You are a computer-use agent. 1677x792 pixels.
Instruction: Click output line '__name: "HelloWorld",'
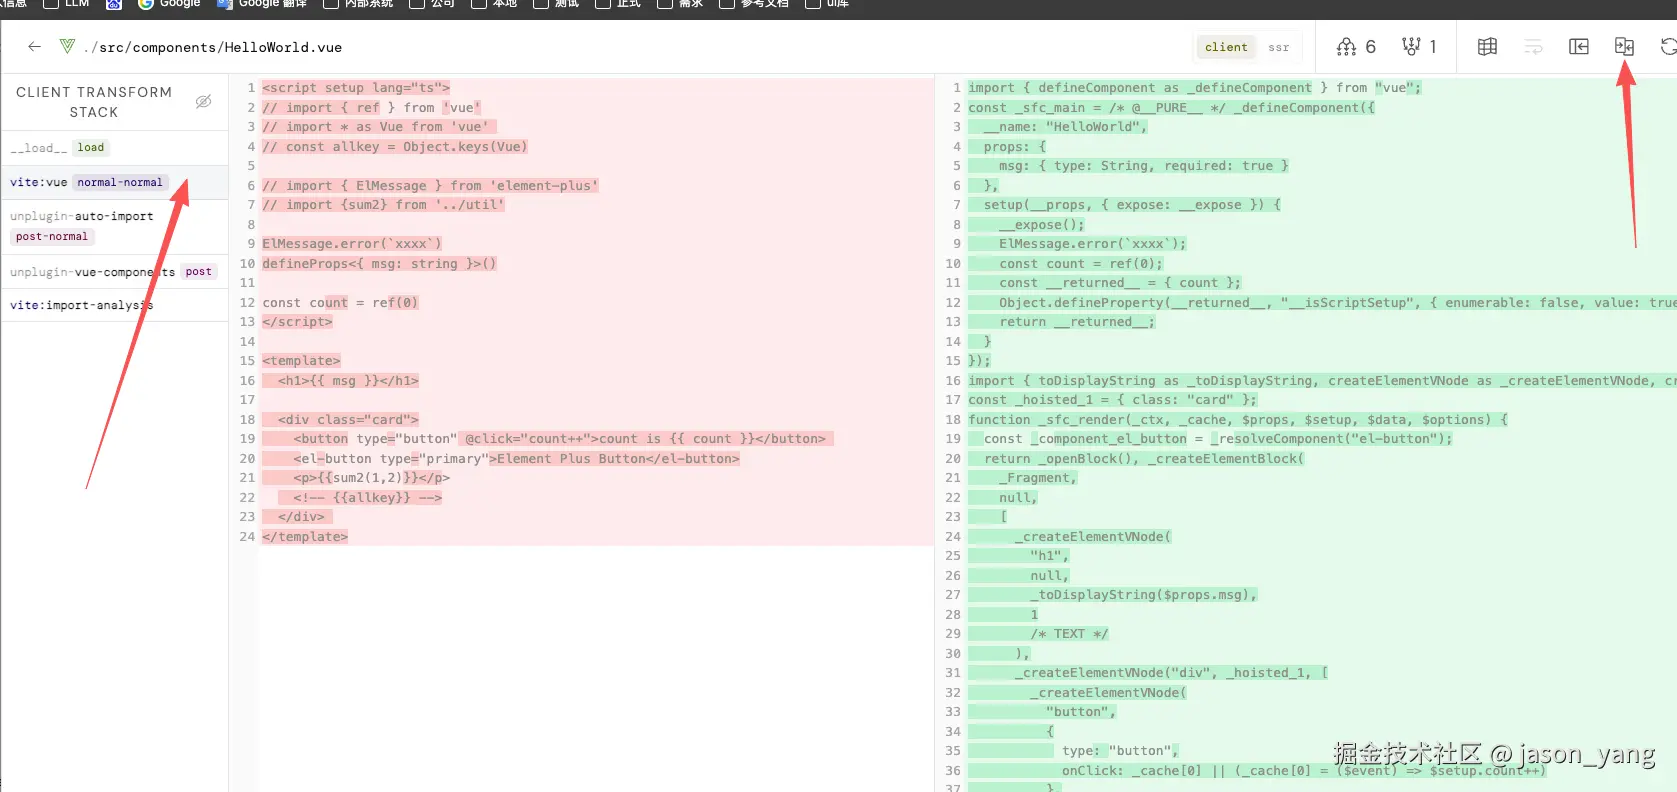pyautogui.click(x=1065, y=127)
